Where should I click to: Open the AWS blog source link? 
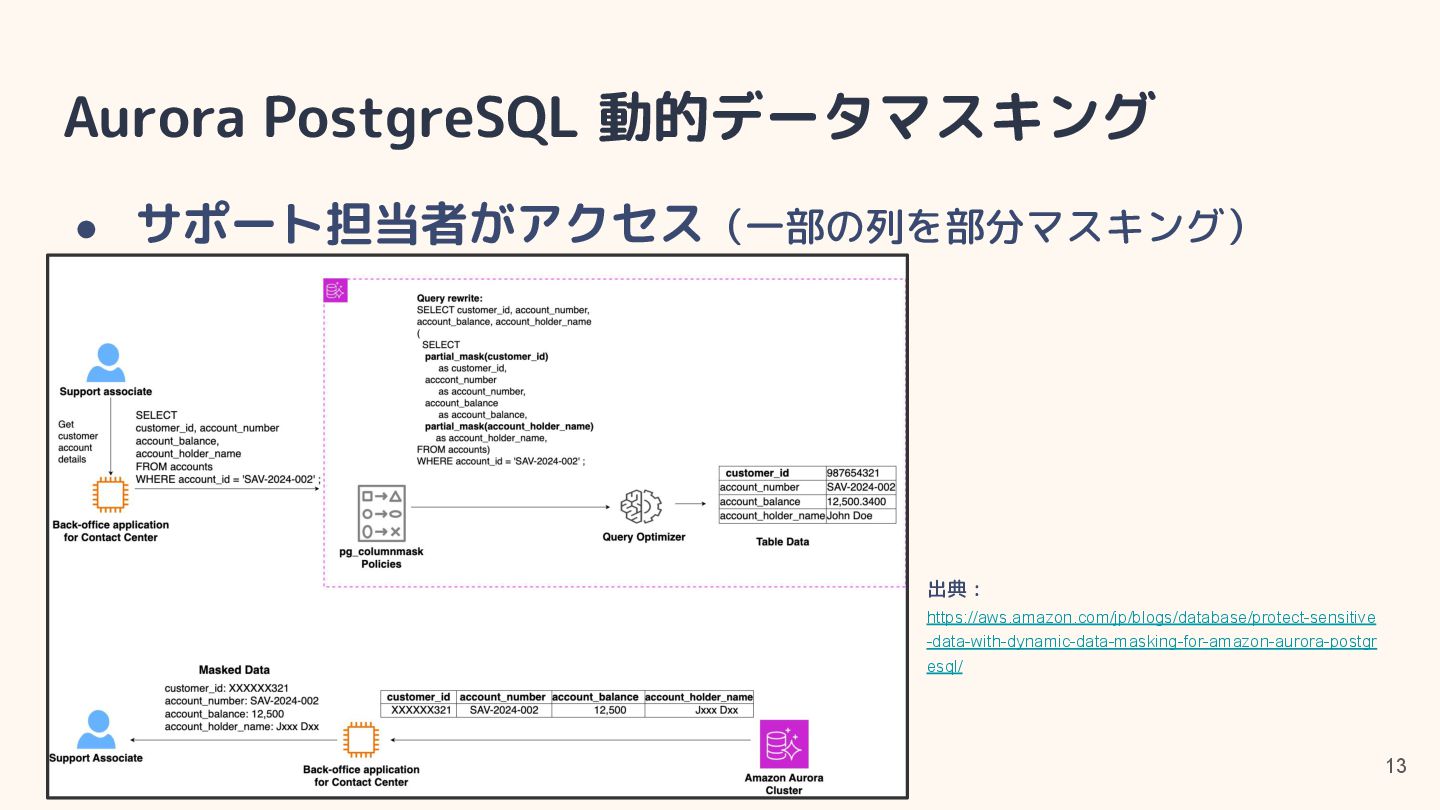coord(1151,642)
